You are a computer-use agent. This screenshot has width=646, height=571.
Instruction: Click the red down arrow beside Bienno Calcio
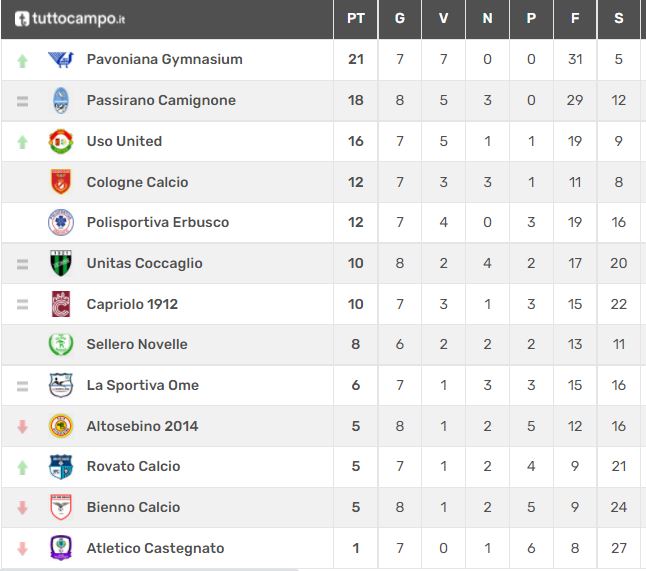(x=22, y=508)
